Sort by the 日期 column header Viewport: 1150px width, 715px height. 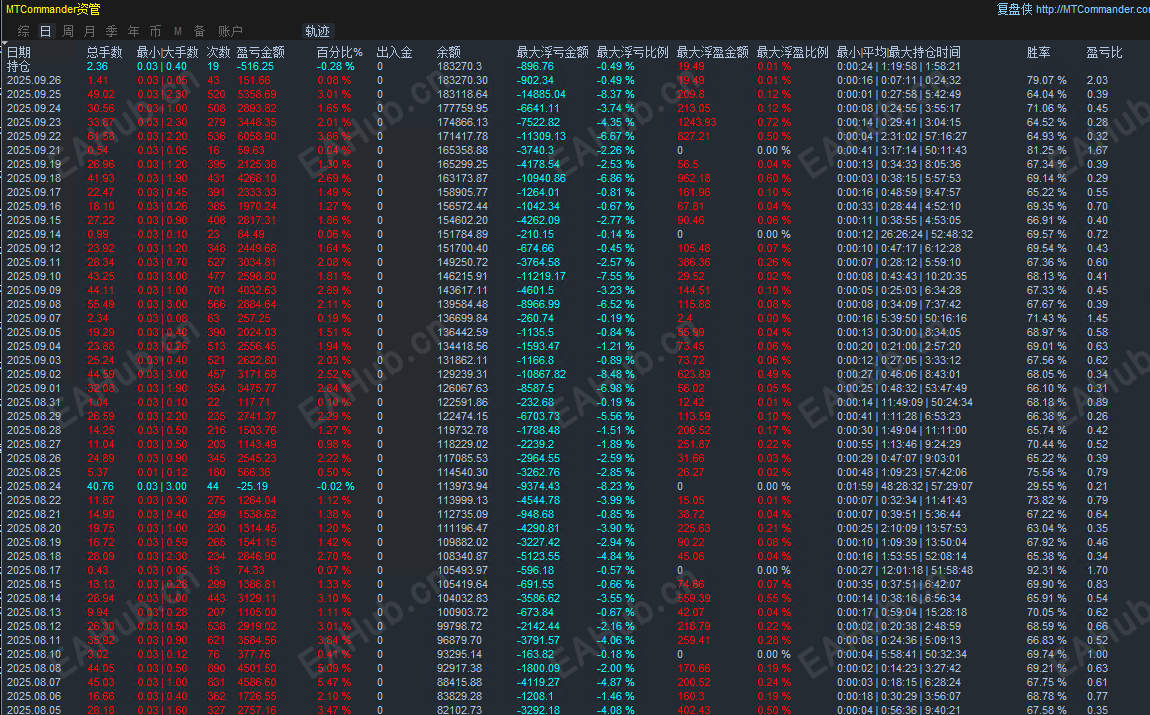coord(19,52)
